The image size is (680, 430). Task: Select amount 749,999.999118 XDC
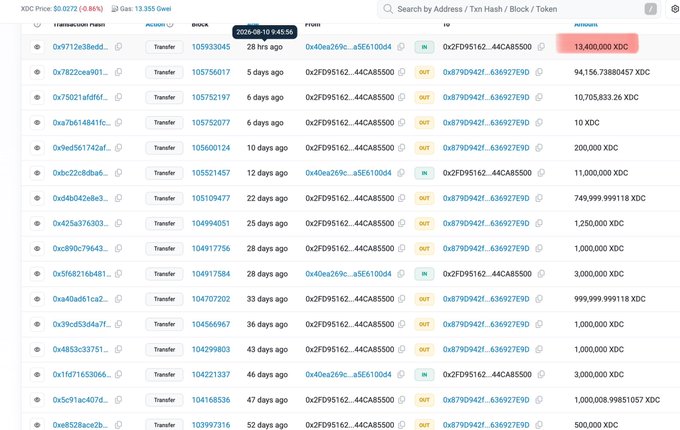(x=610, y=198)
